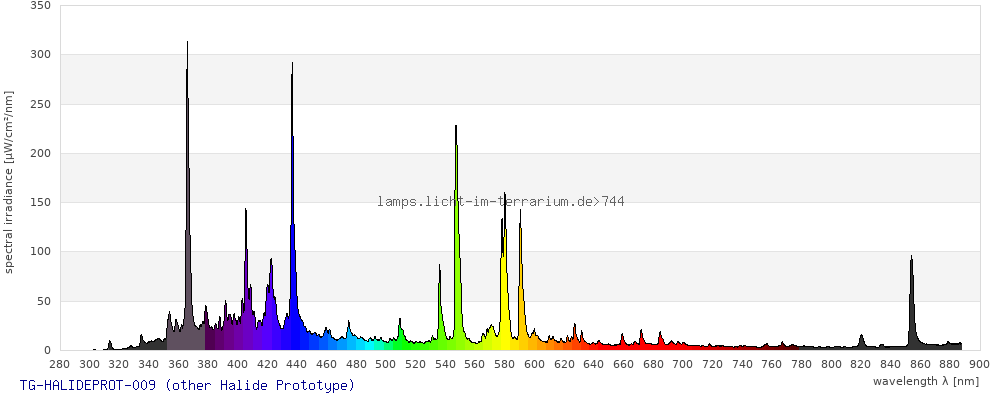Click the 540 wavelength tick label

click(446, 364)
